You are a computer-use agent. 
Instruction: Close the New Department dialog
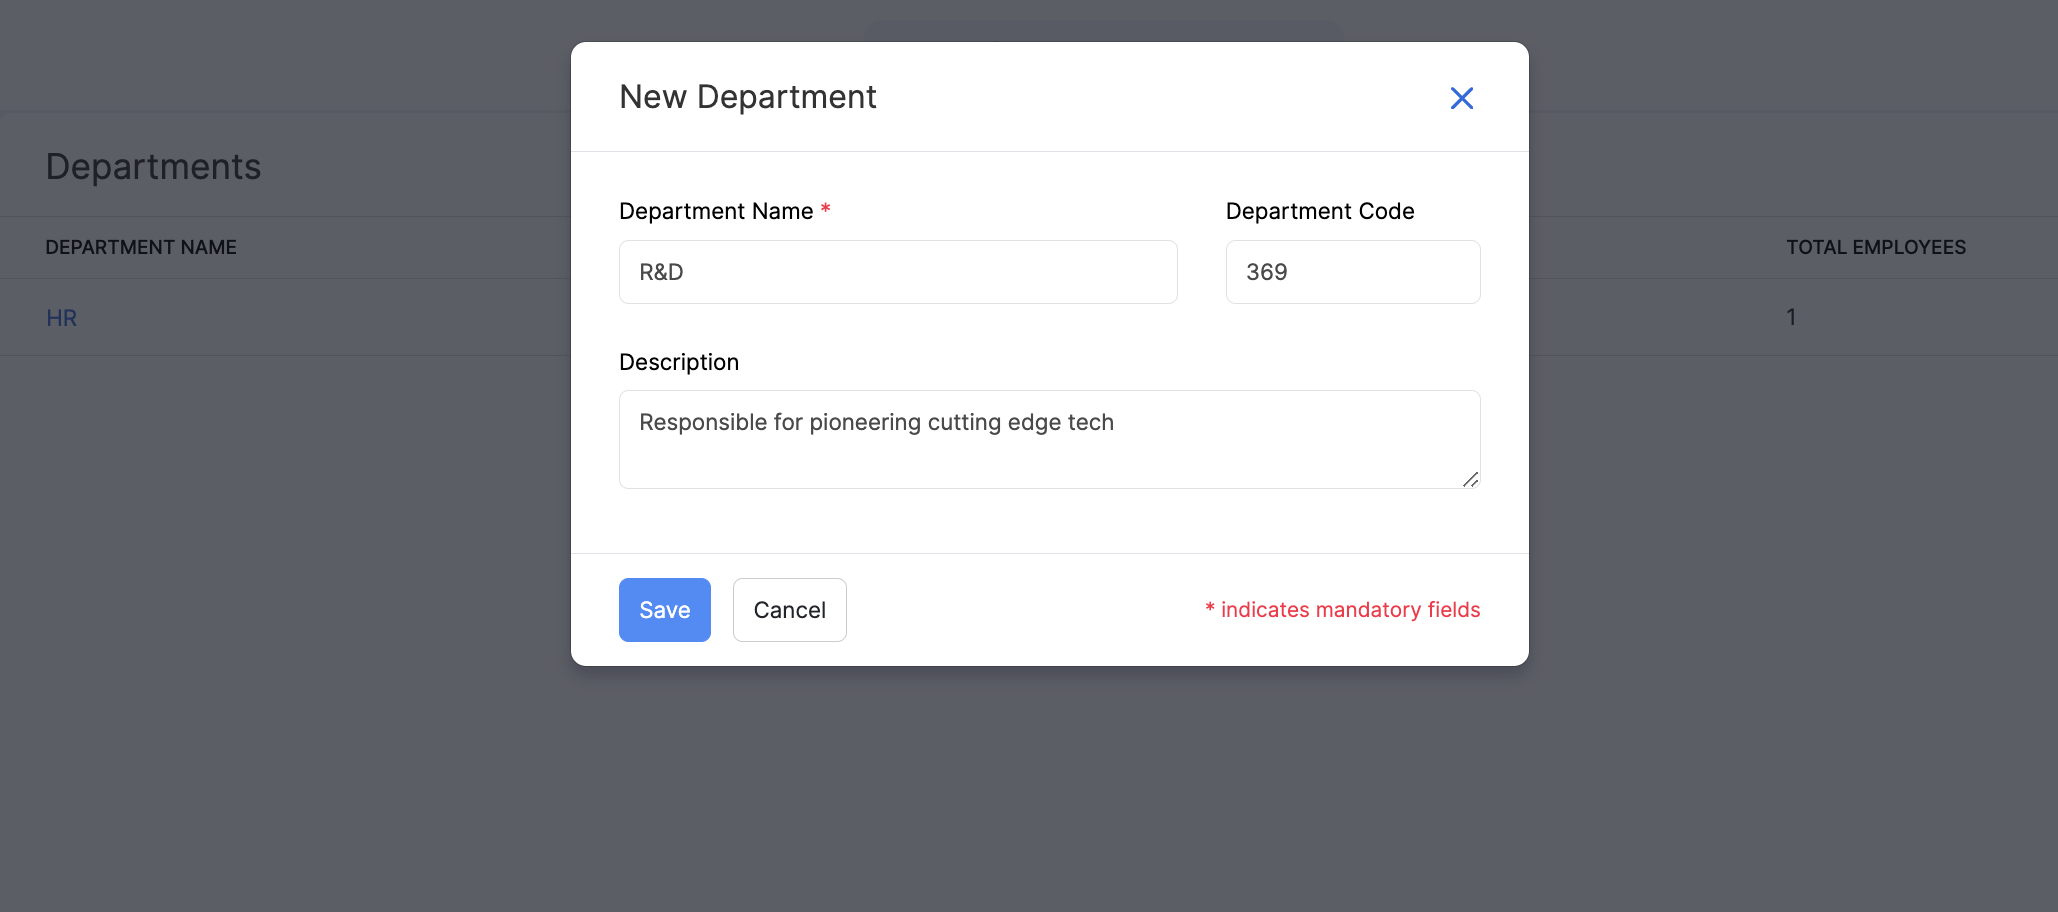click(x=1462, y=98)
